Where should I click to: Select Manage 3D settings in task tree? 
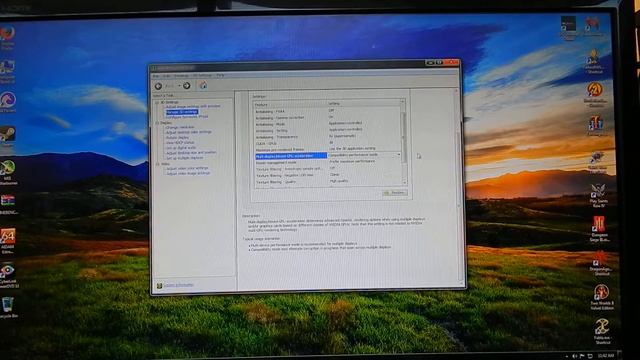[x=182, y=111]
